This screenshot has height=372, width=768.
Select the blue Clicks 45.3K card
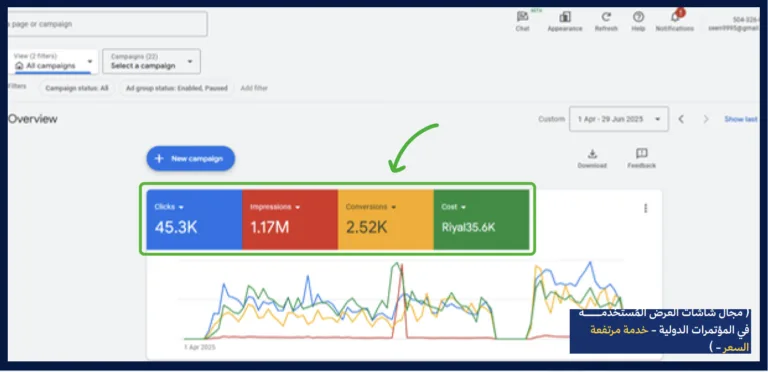pyautogui.click(x=194, y=220)
